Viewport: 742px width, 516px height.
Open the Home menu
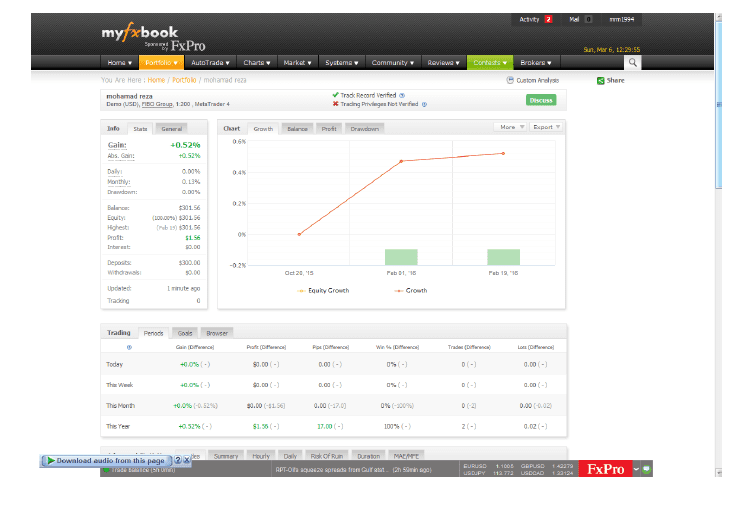click(x=119, y=62)
